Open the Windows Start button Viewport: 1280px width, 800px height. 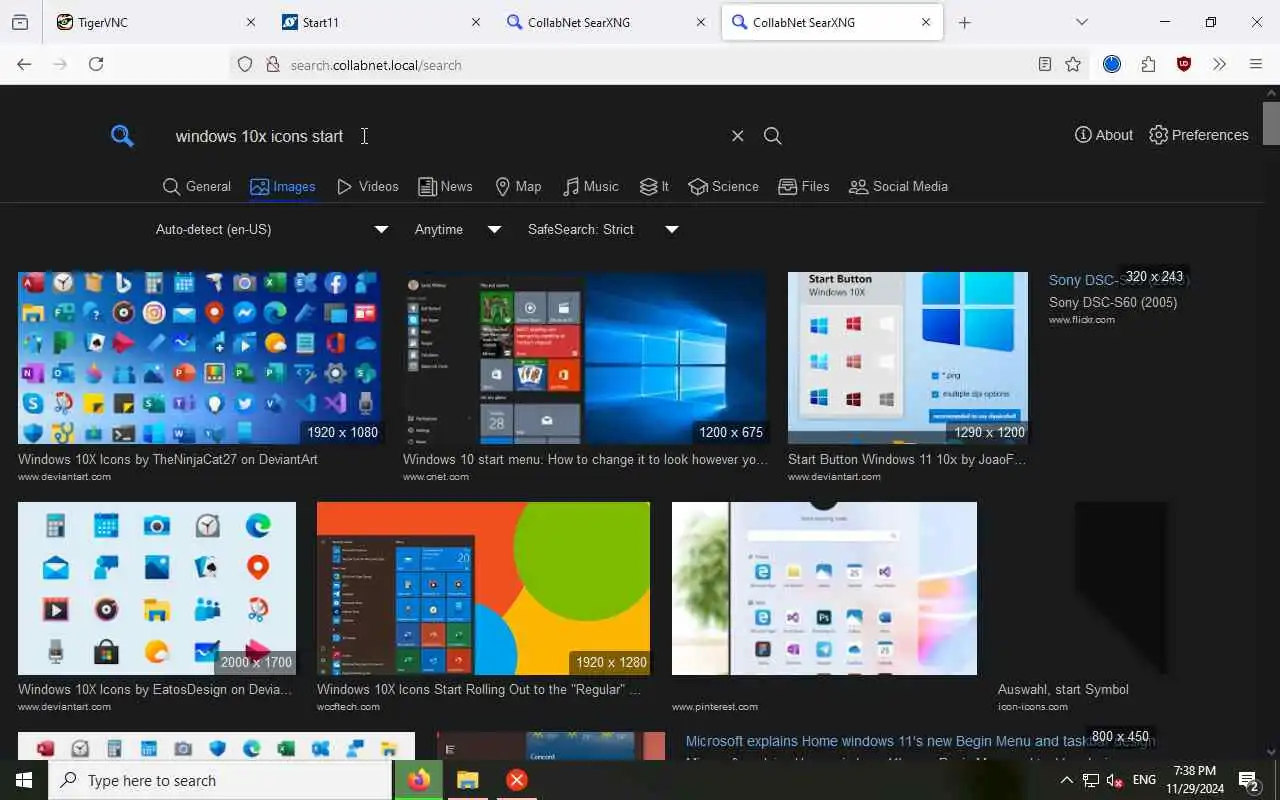pyautogui.click(x=24, y=780)
